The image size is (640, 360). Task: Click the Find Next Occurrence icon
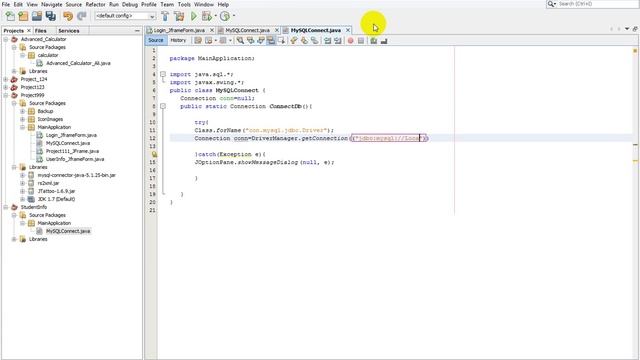pos(261,40)
